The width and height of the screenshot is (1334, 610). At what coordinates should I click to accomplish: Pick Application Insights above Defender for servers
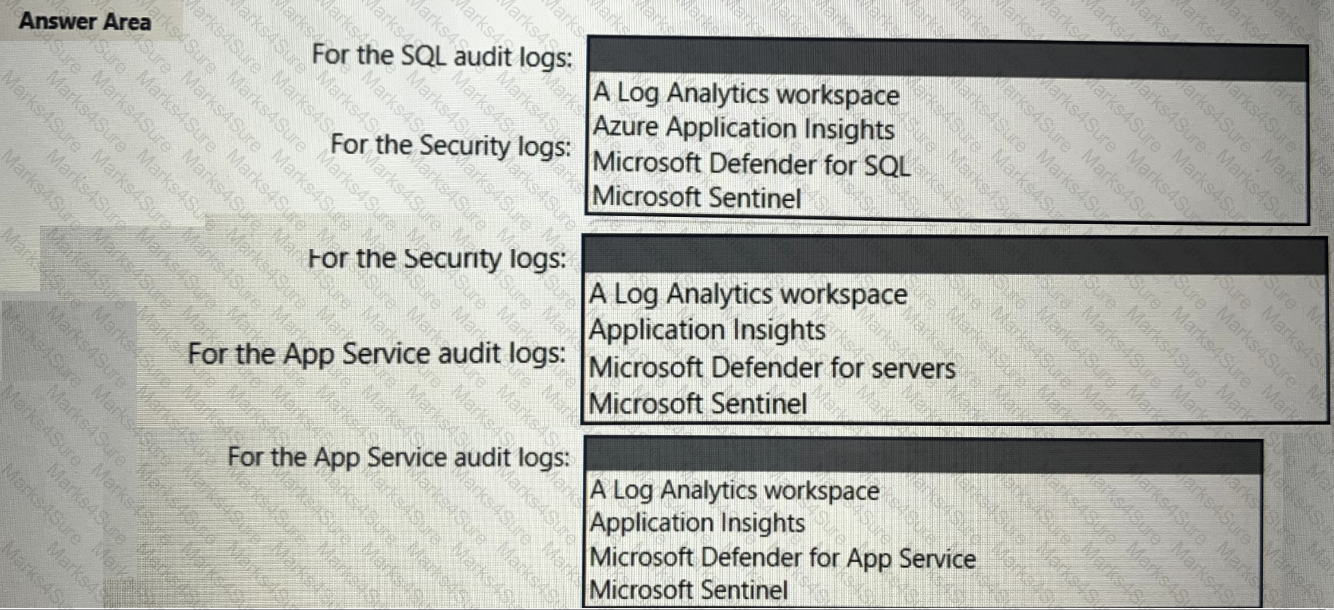coord(707,330)
